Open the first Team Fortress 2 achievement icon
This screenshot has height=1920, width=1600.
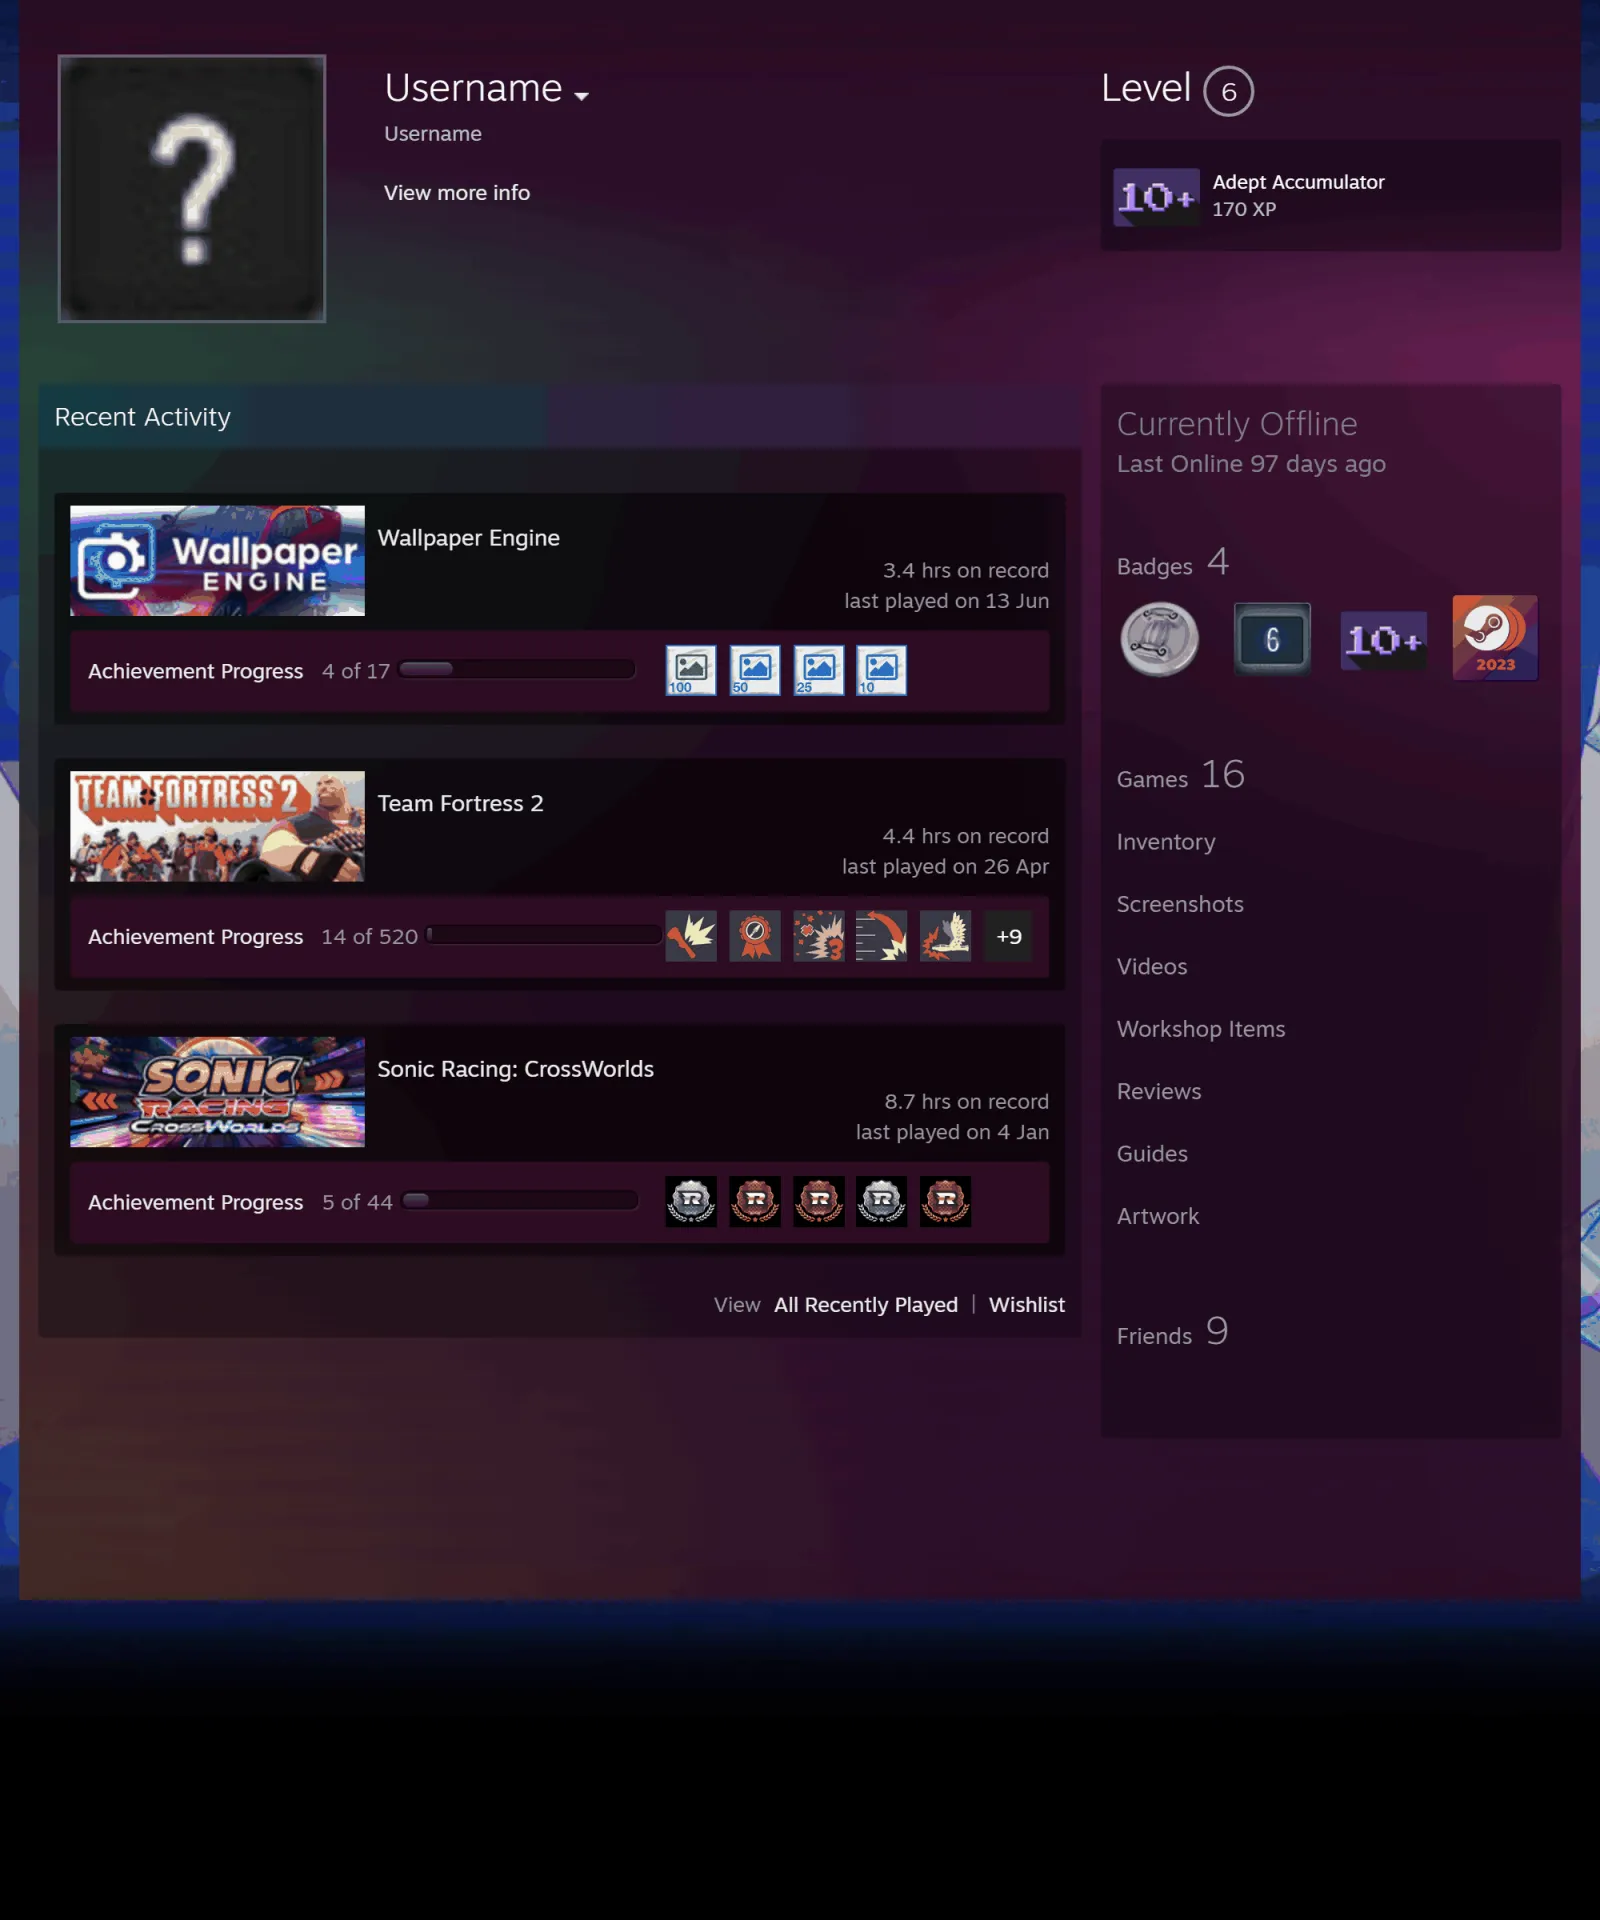691,936
